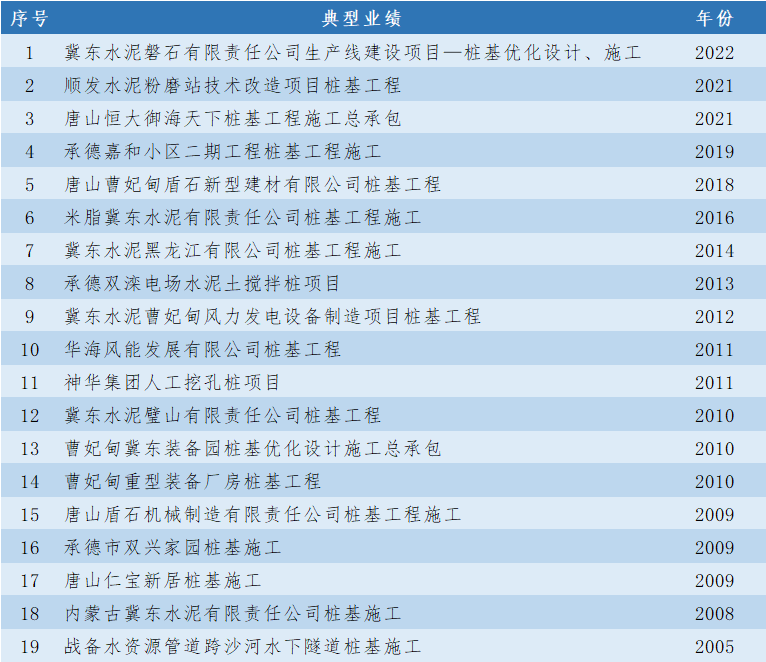Click year 2021 in 唐山恒大御海天下 row

714,119
